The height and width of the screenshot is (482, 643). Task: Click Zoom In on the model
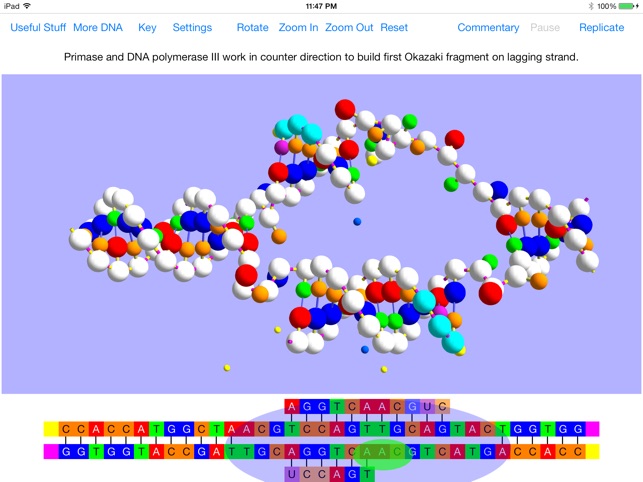point(299,27)
